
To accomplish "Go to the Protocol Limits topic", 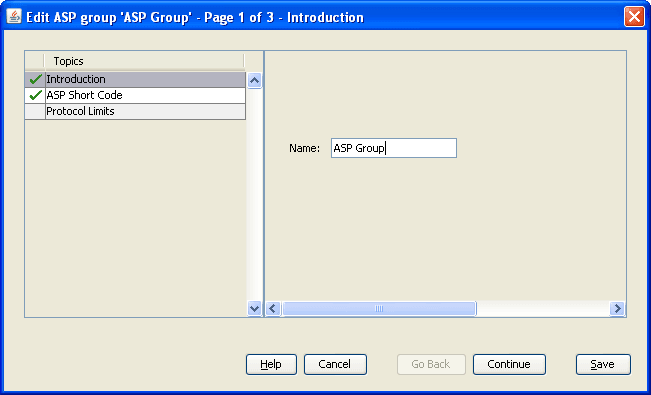I will tap(145, 111).
